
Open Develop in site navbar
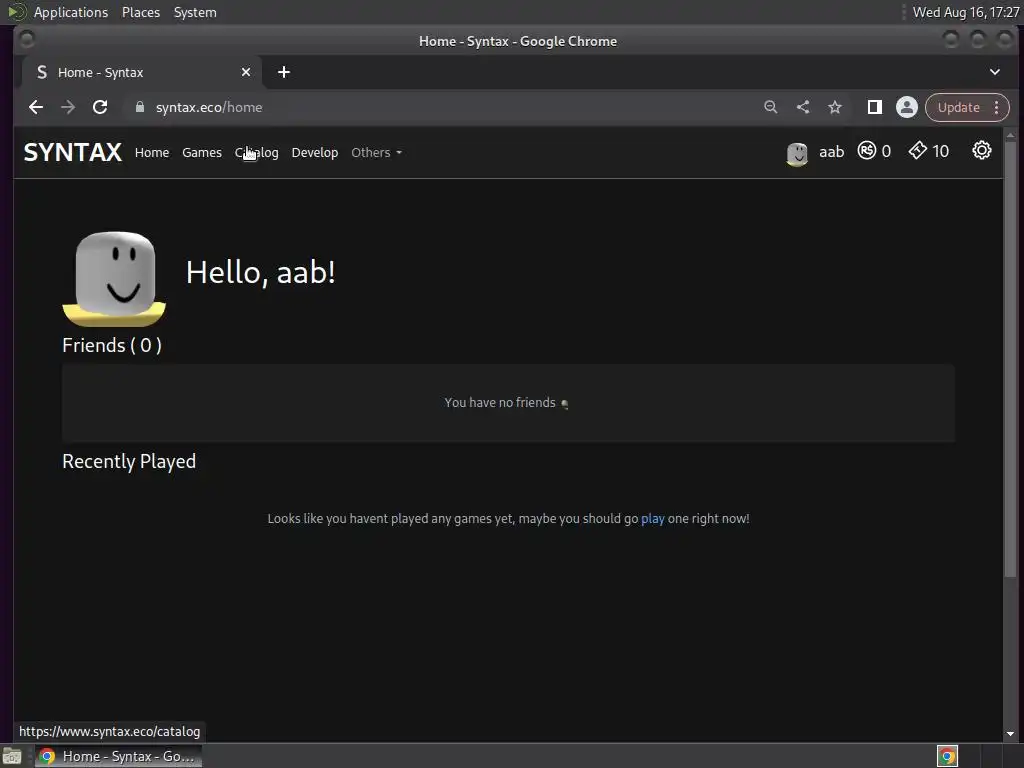point(315,152)
